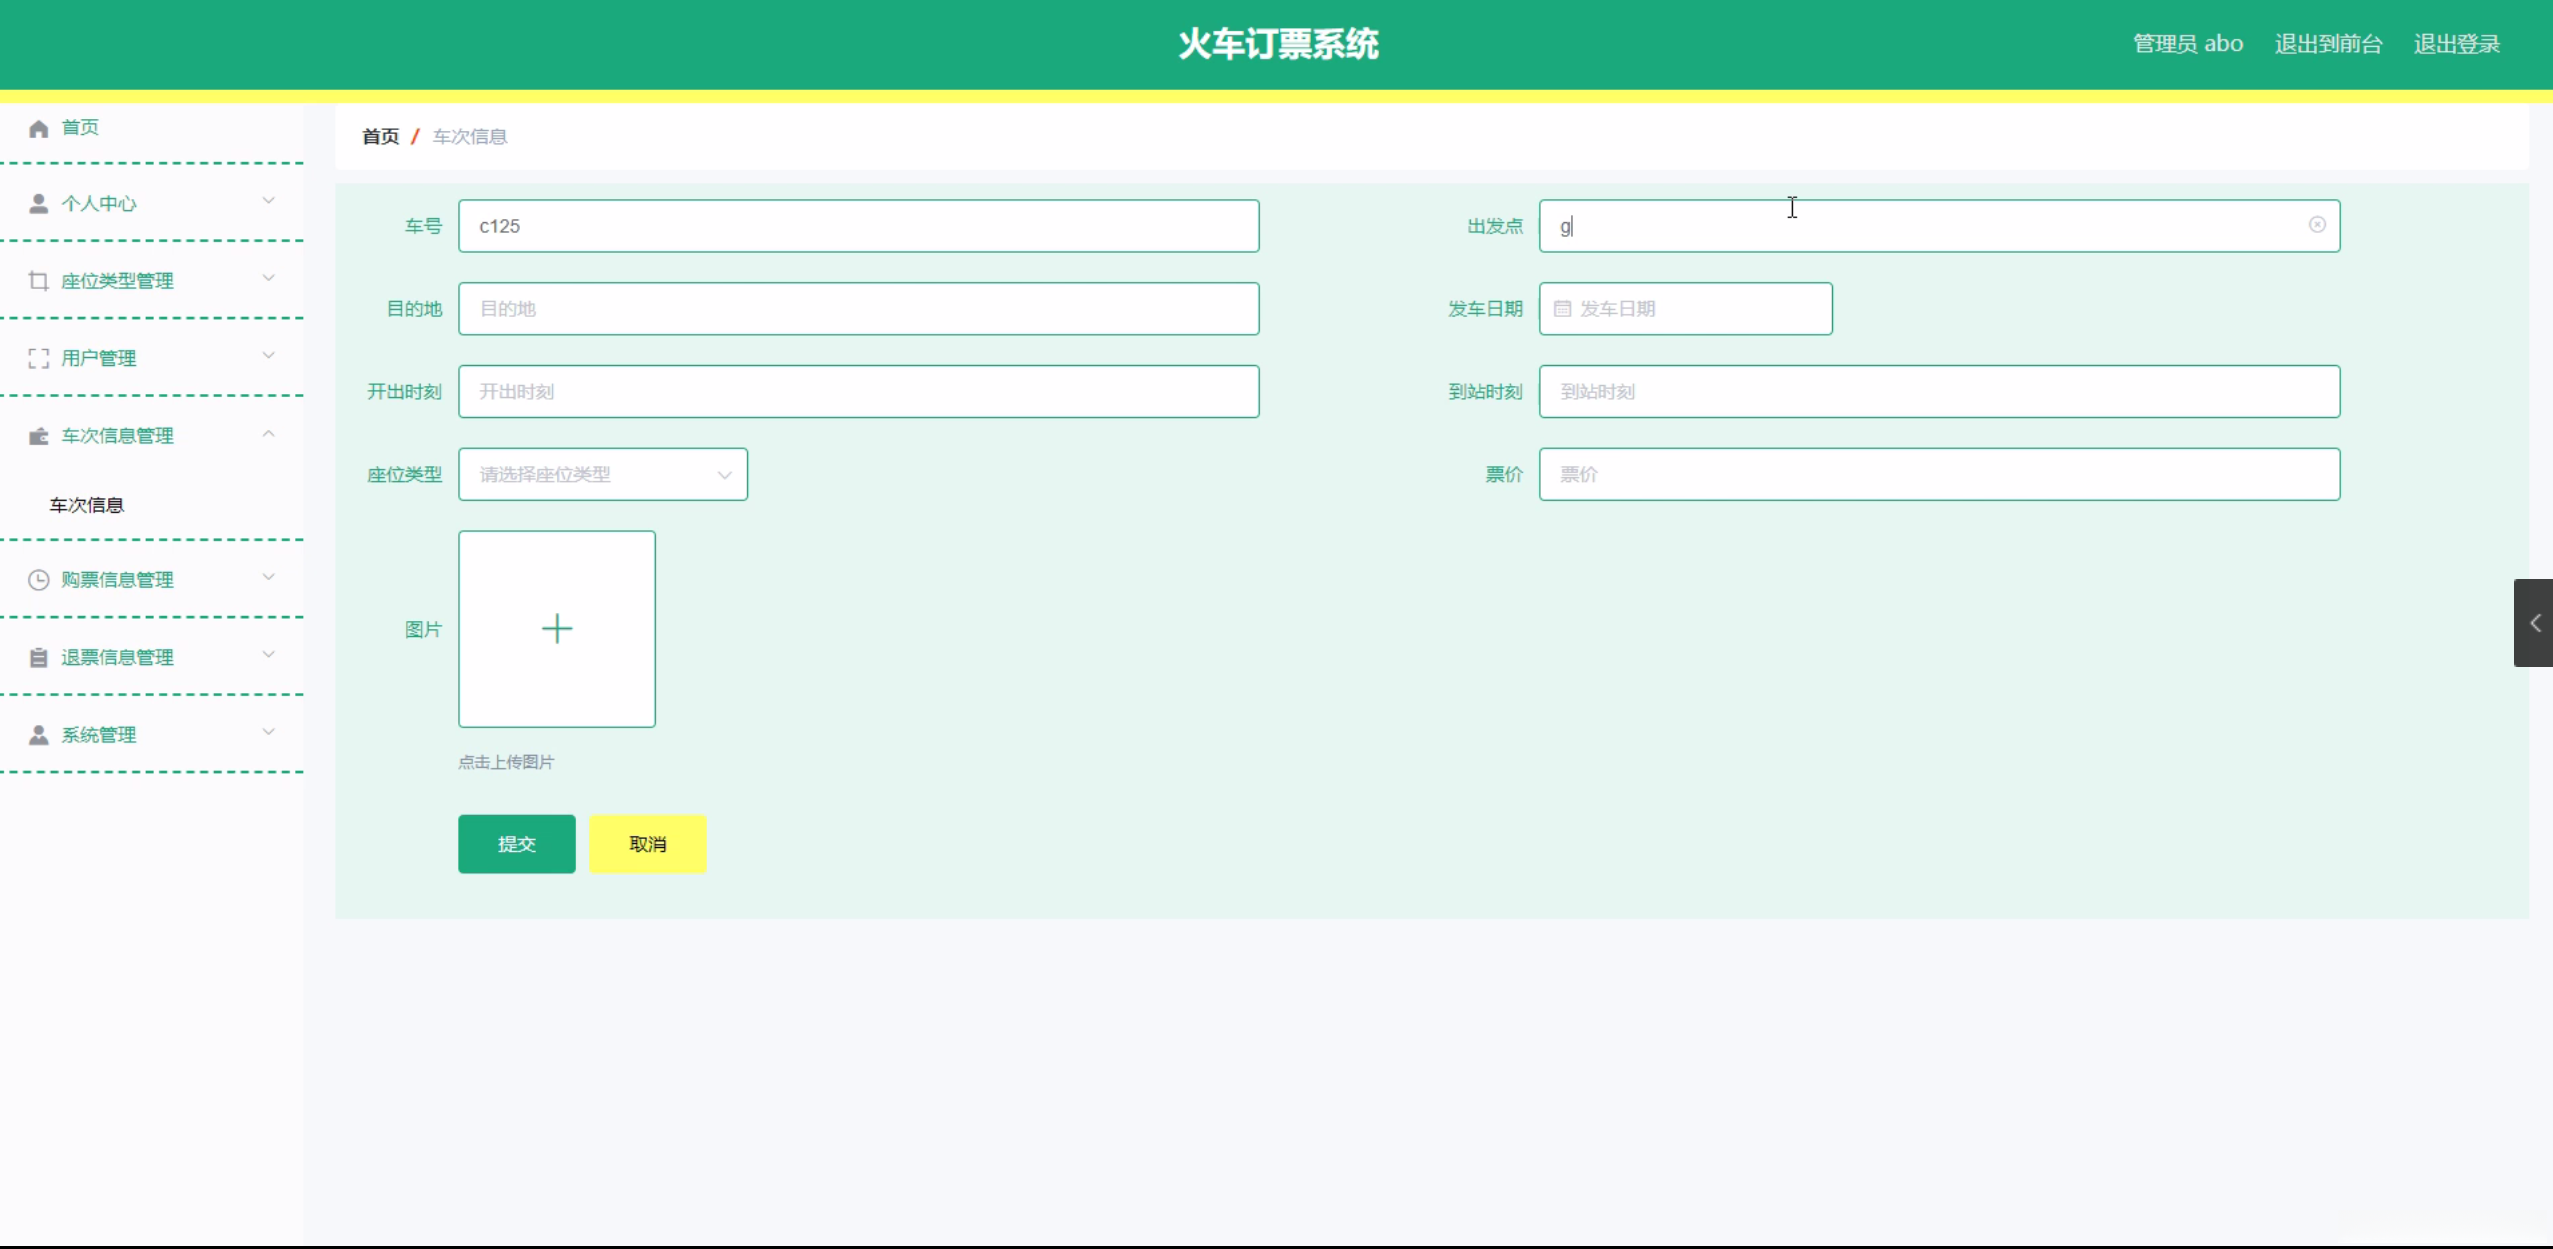Click the plus icon to upload image
This screenshot has width=2553, height=1249.
[x=557, y=629]
